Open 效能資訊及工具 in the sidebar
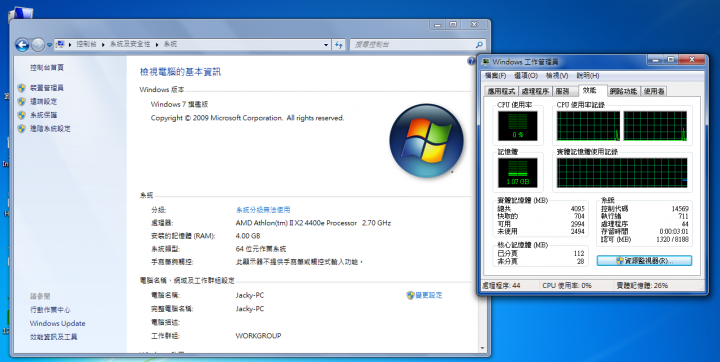This screenshot has width=720, height=362. click(53, 337)
